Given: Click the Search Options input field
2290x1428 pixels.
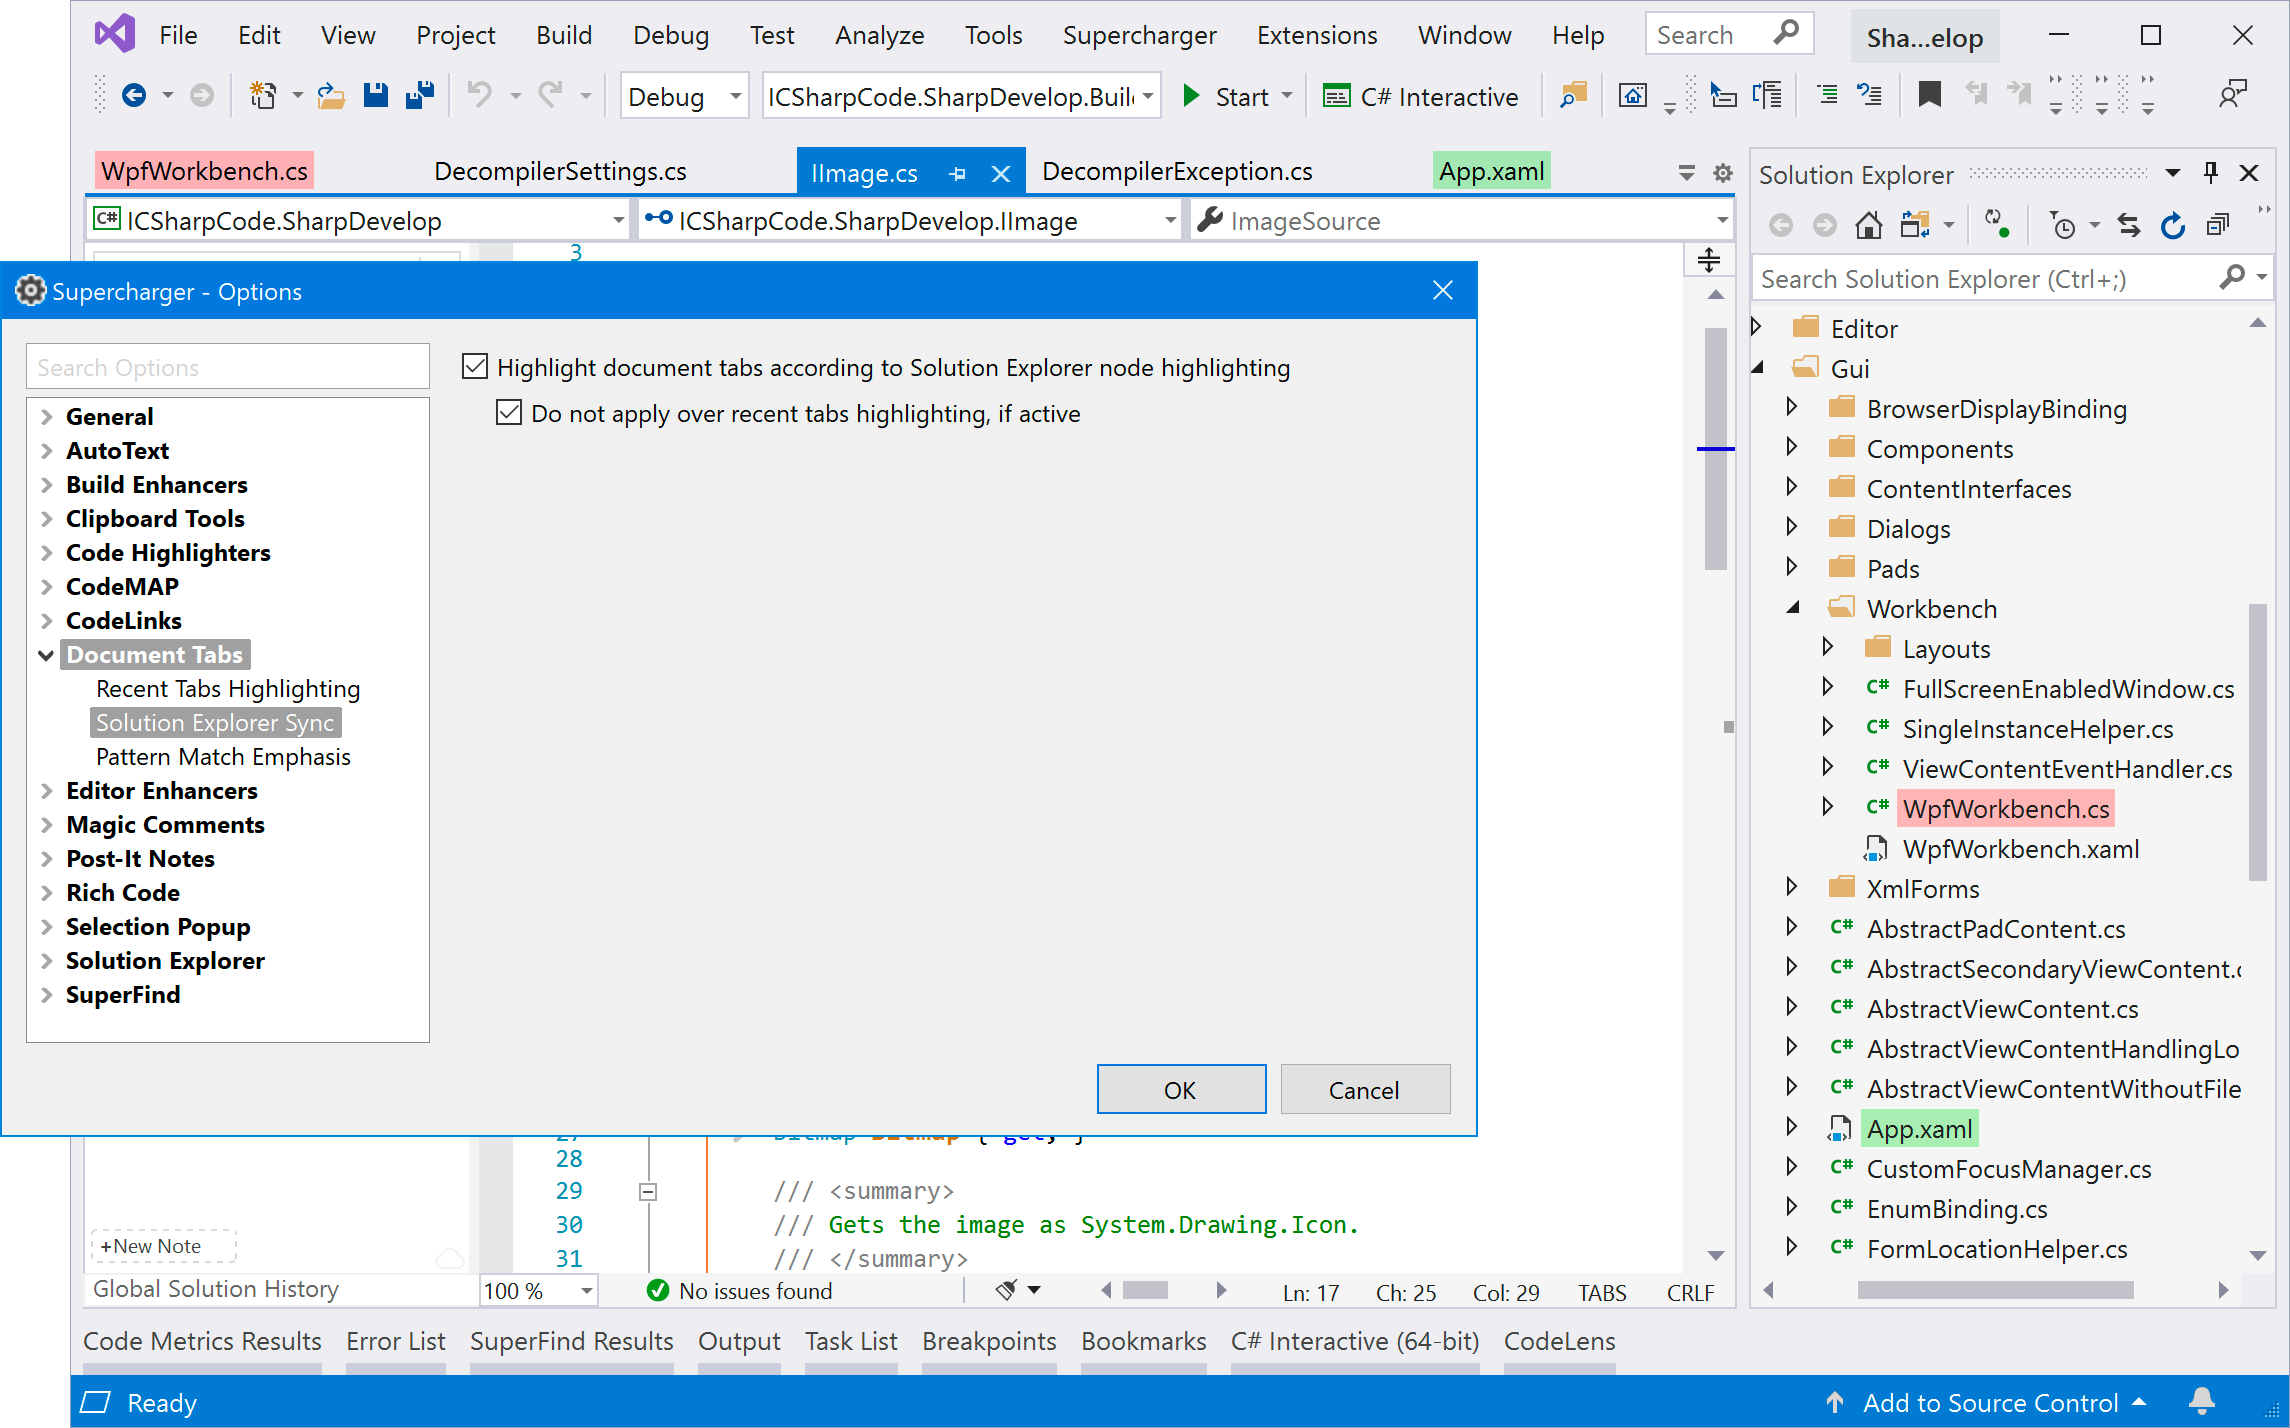Looking at the screenshot, I should click(228, 367).
